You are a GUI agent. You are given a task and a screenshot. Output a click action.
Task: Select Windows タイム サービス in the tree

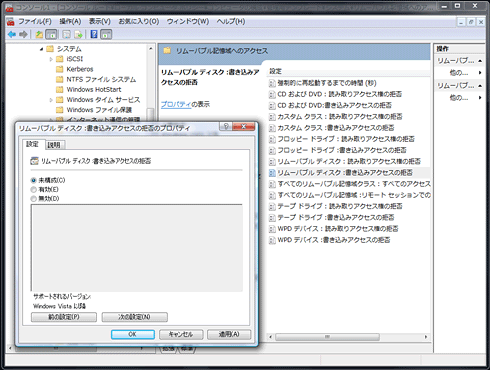[103, 100]
